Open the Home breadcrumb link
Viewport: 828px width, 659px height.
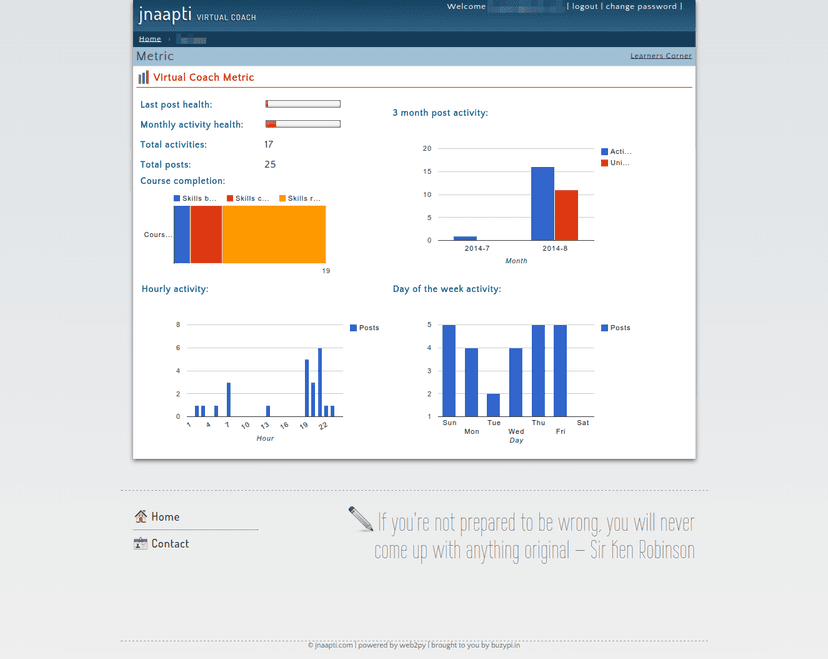pos(150,39)
